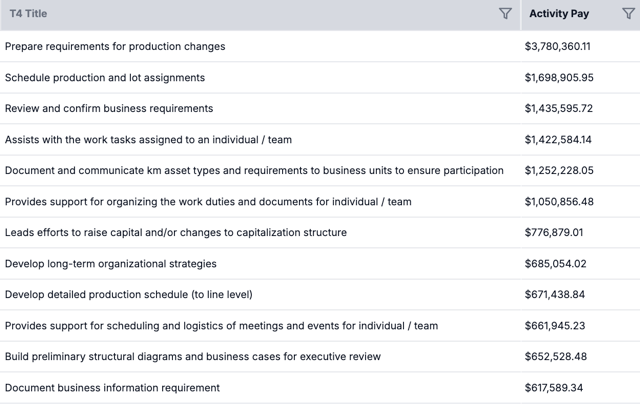Sort by the T4 Title header

(28, 14)
